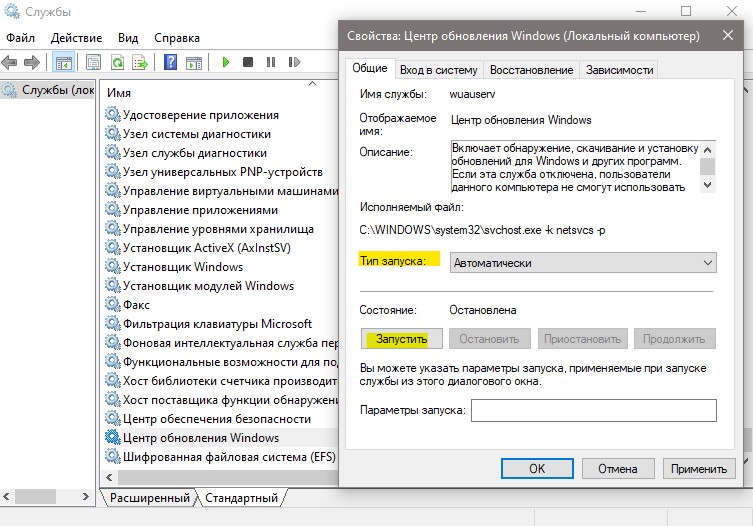
Task: Click the executable path text
Action: coord(482,230)
